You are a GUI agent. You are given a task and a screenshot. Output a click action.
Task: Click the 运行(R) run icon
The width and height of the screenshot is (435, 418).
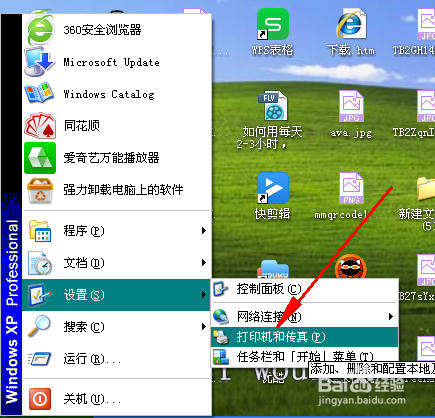click(40, 359)
